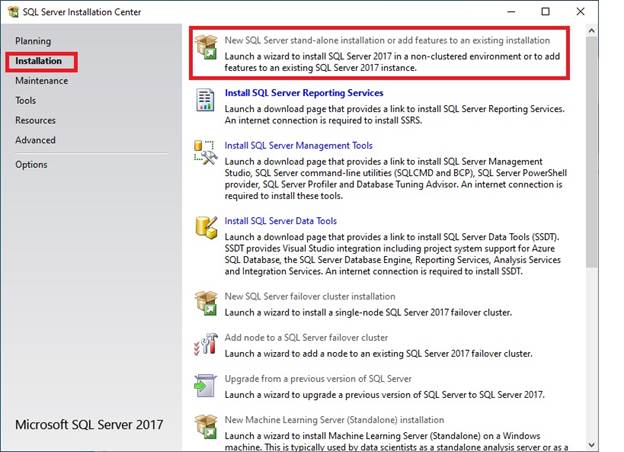Viewport: 624px width, 452px height.
Task: Click the add node to cluster icon
Action: tap(206, 345)
